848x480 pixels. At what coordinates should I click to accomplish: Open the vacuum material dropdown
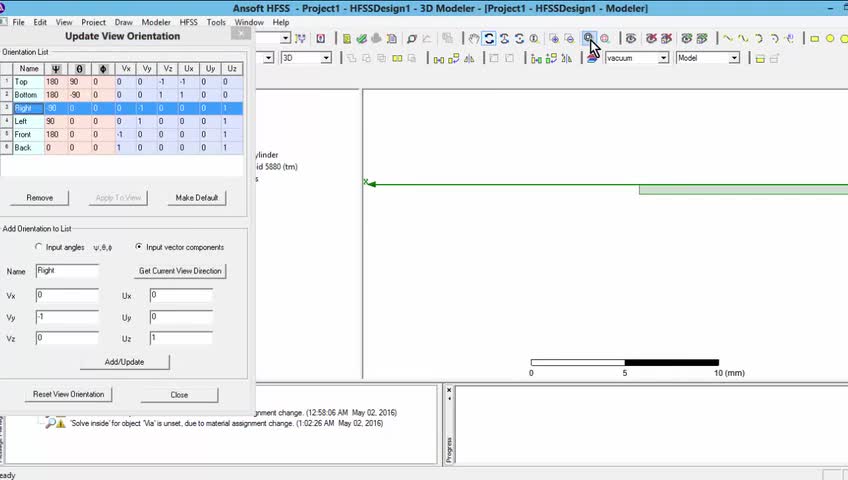click(x=663, y=58)
